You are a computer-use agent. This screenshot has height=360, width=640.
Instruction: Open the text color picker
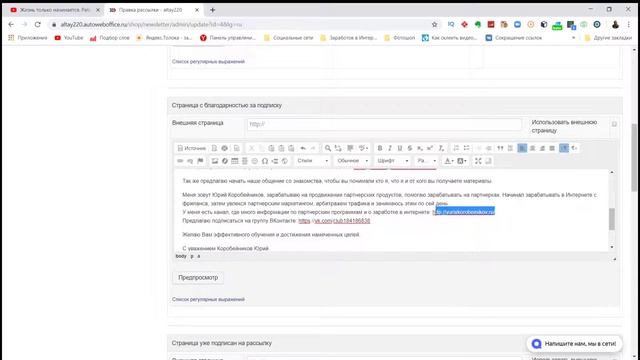[x=449, y=161]
